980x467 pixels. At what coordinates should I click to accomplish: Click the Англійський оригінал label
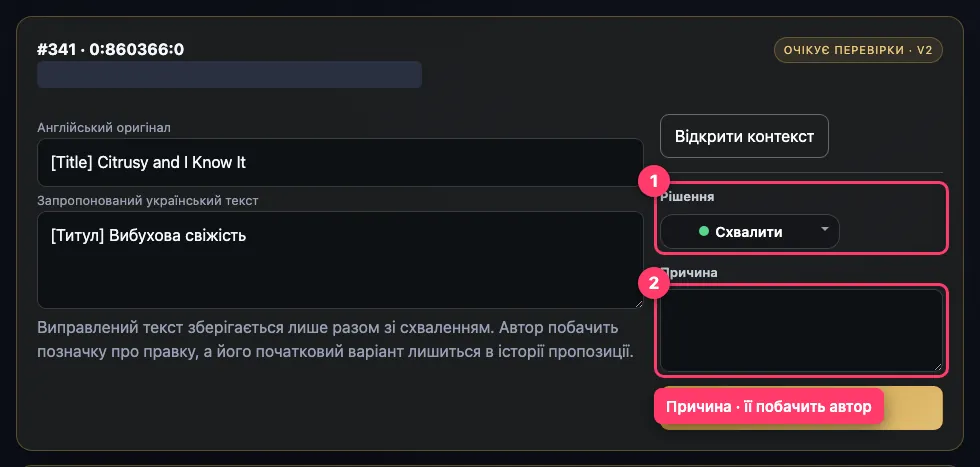pos(104,128)
